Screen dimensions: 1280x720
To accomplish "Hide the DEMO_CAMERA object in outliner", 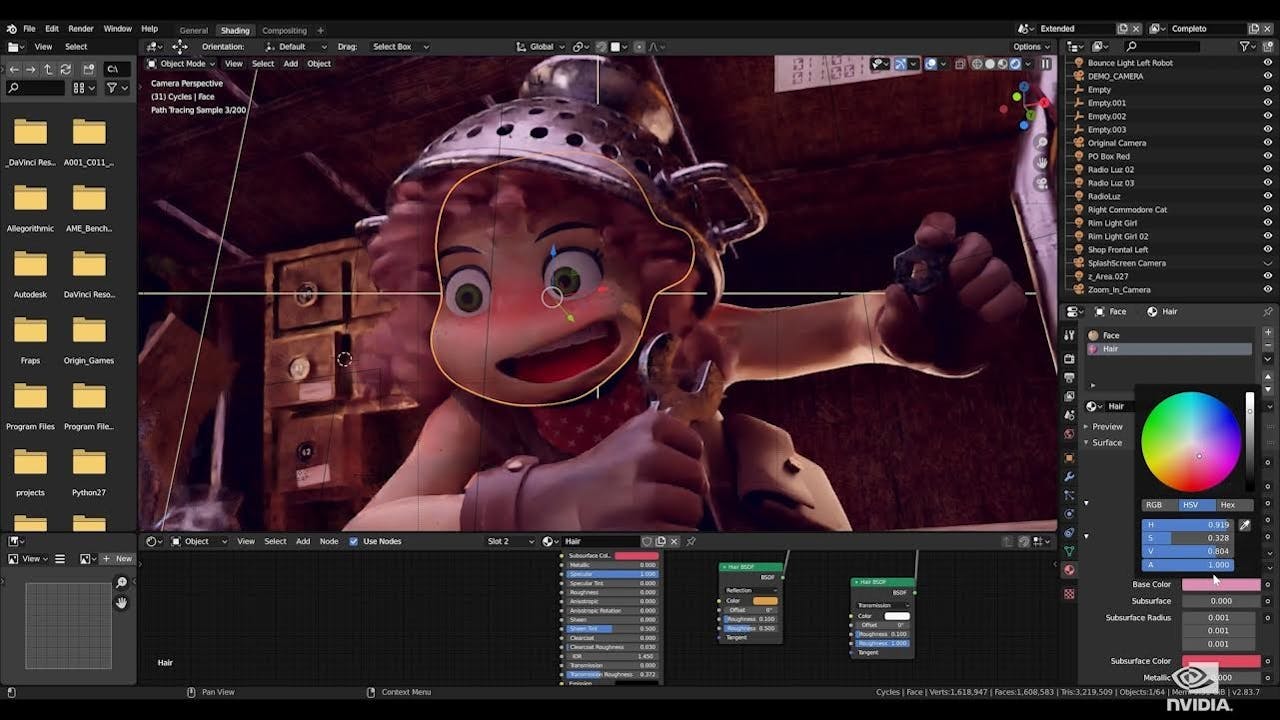I will point(1268,76).
